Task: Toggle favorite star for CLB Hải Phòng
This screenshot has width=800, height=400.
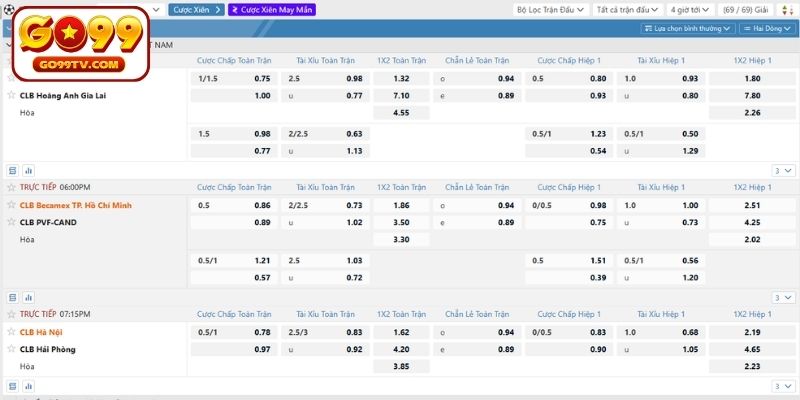Action: (x=11, y=349)
